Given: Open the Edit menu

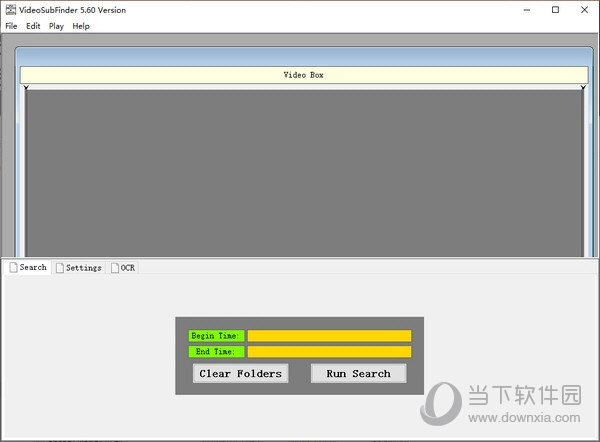Looking at the screenshot, I should (x=33, y=26).
